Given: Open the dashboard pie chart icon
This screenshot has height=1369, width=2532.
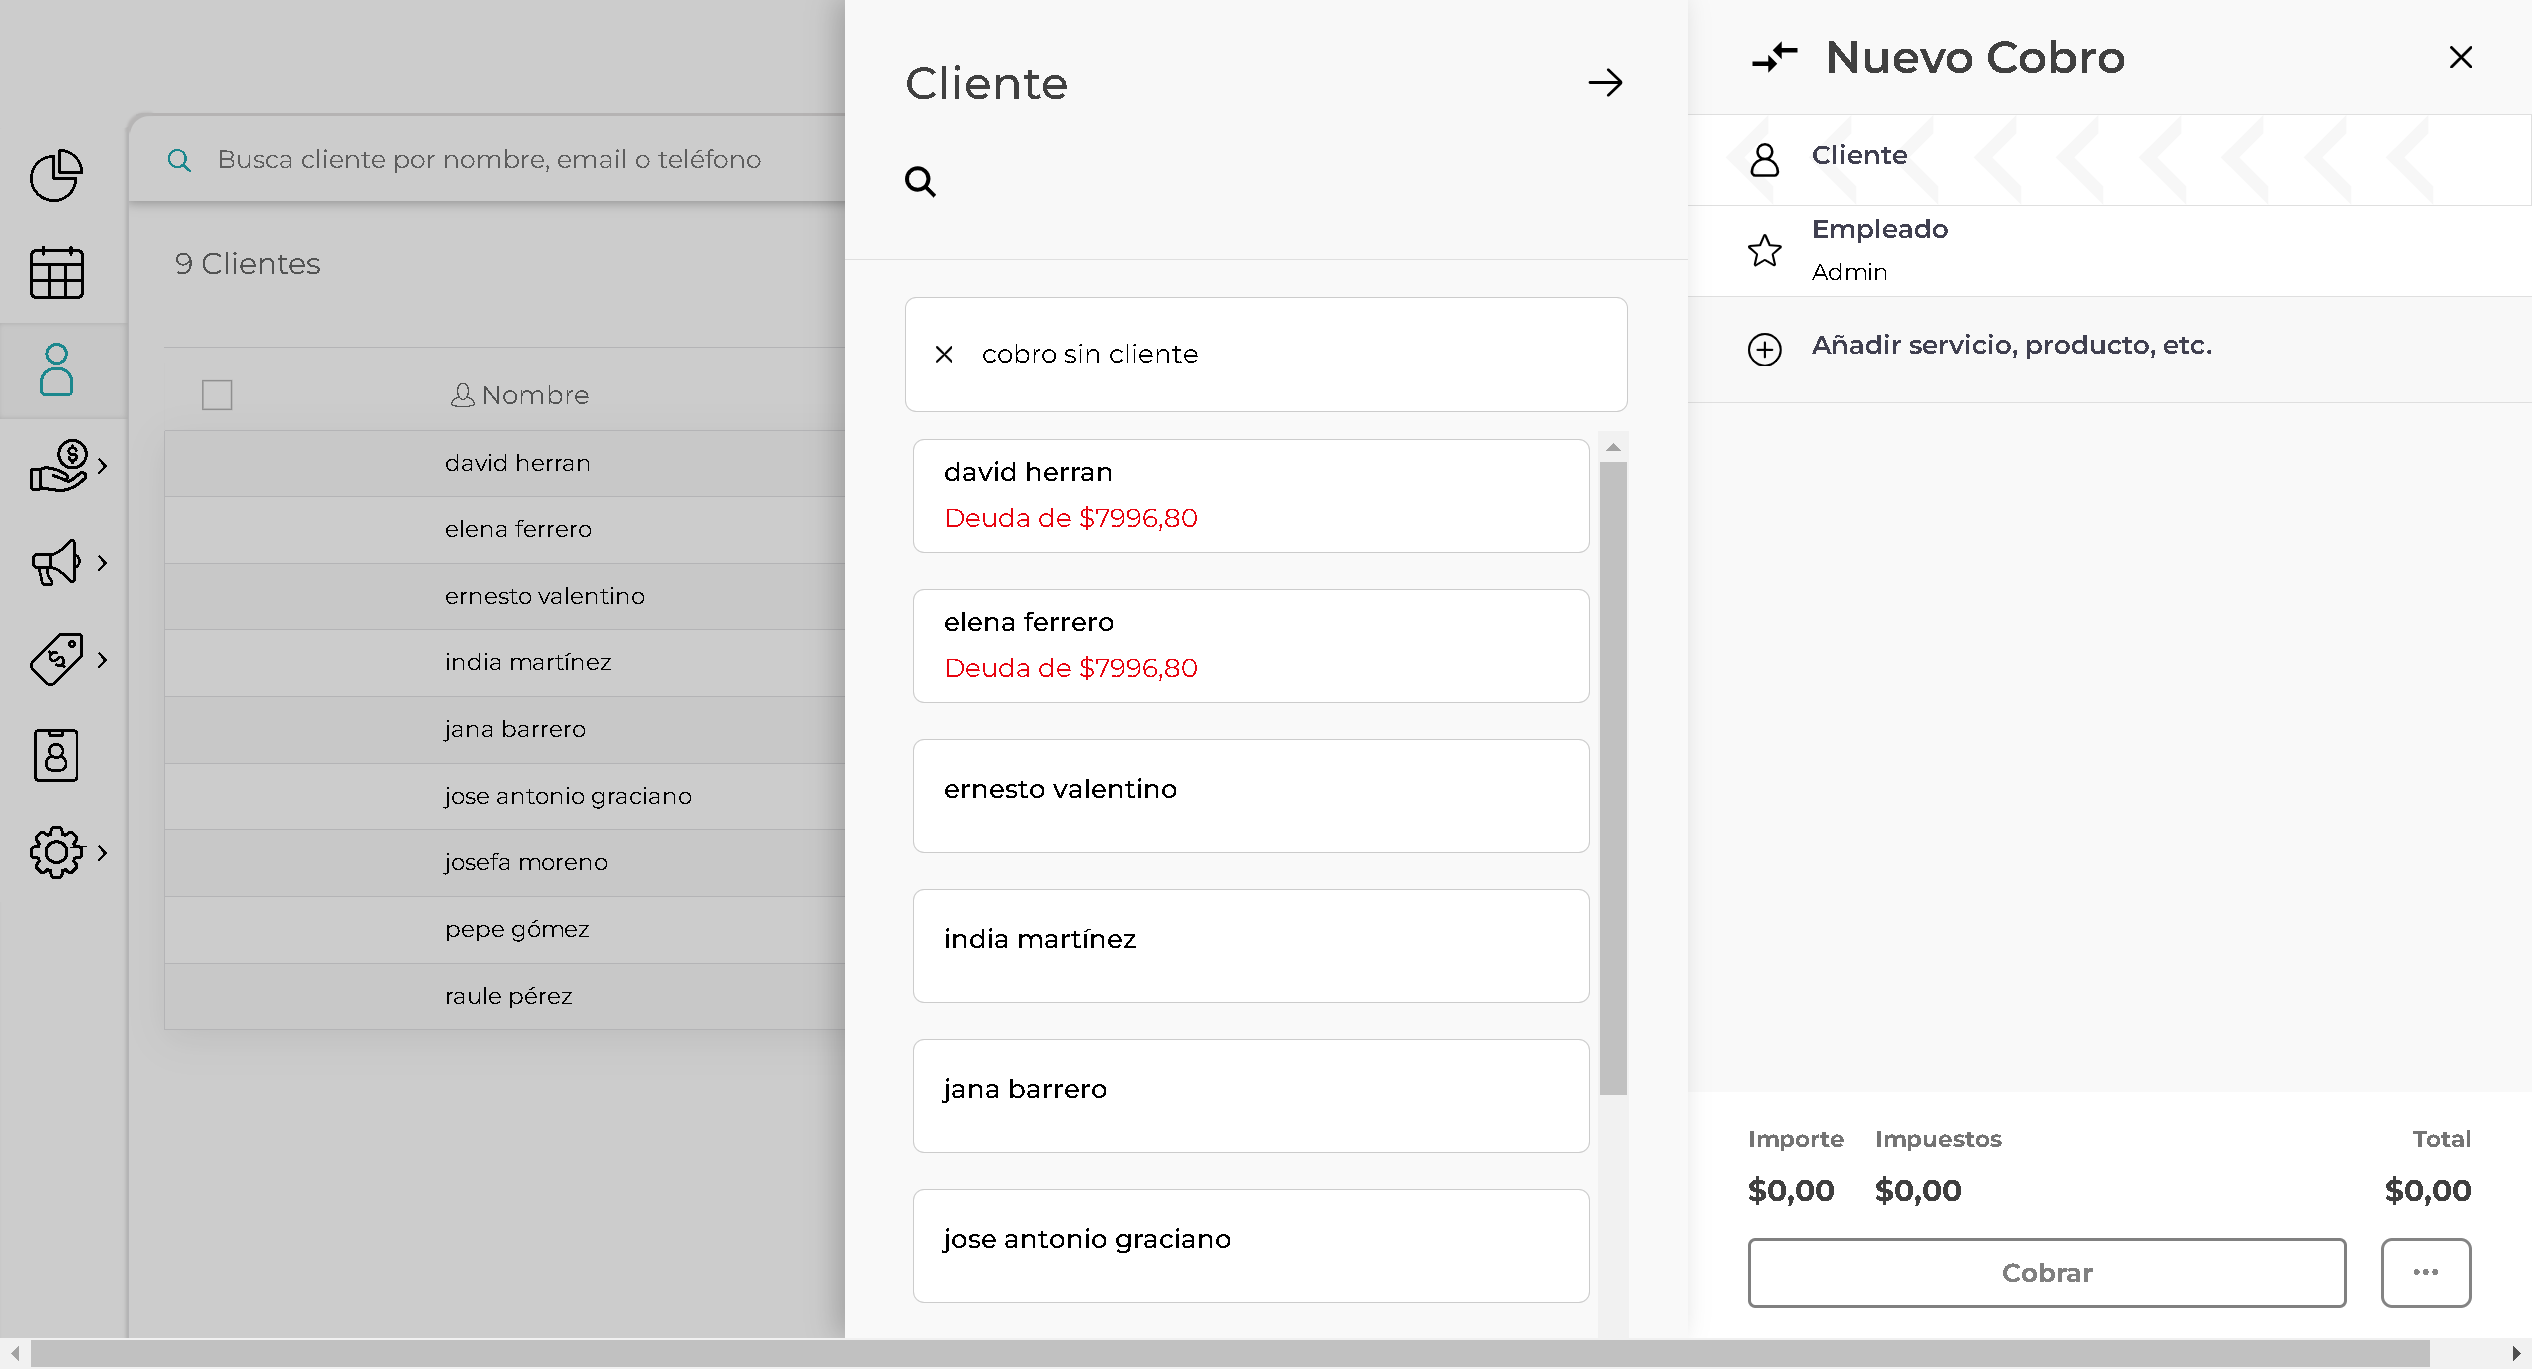Looking at the screenshot, I should coord(56,176).
